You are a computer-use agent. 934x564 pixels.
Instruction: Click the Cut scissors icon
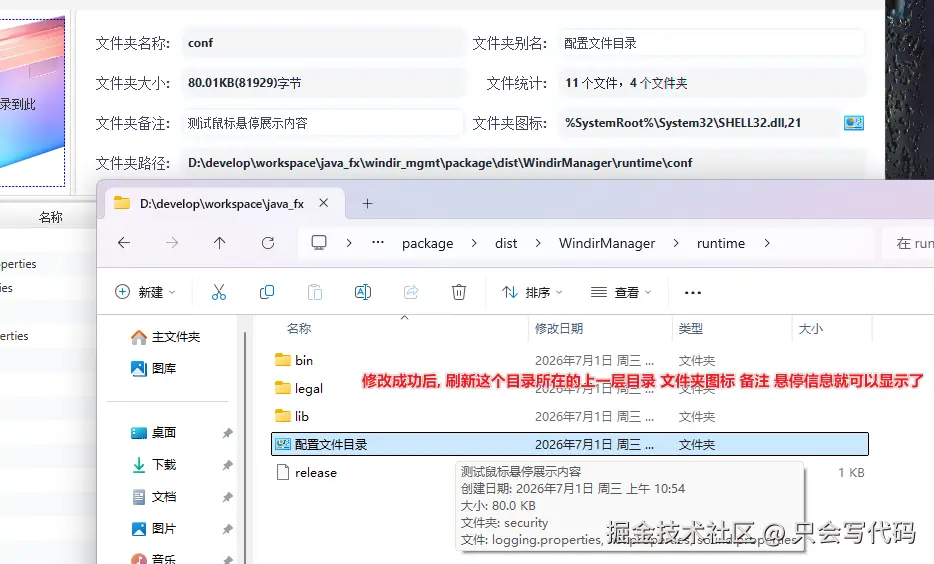coord(219,292)
